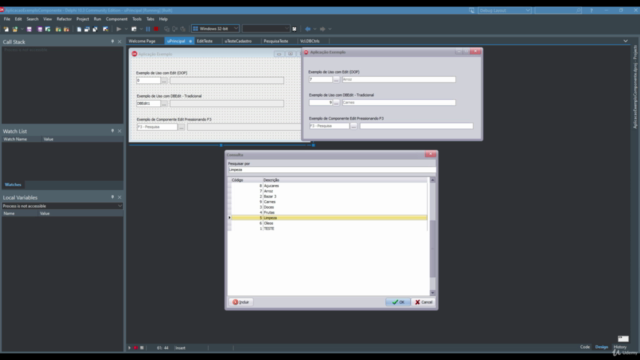The height and width of the screenshot is (360, 640).
Task: Select the Carnes row in Consulta grid
Action: tap(329, 202)
